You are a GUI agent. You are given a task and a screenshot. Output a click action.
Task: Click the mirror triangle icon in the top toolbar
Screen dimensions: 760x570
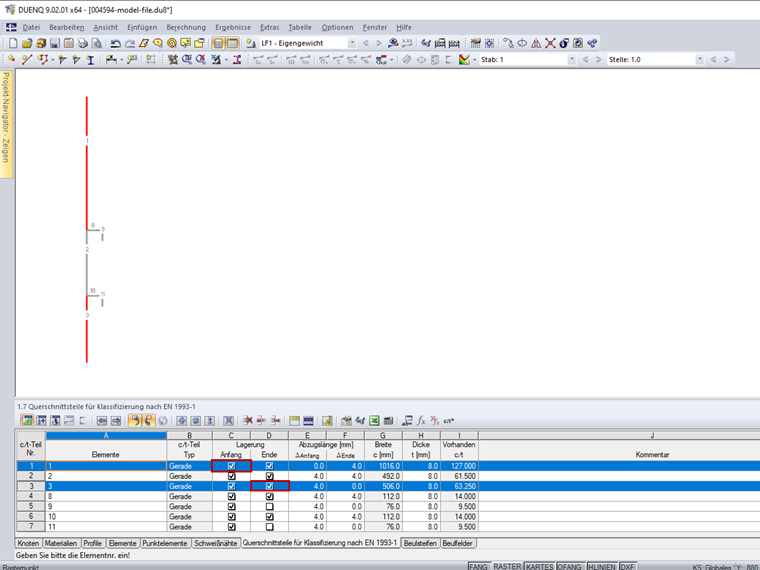536,43
